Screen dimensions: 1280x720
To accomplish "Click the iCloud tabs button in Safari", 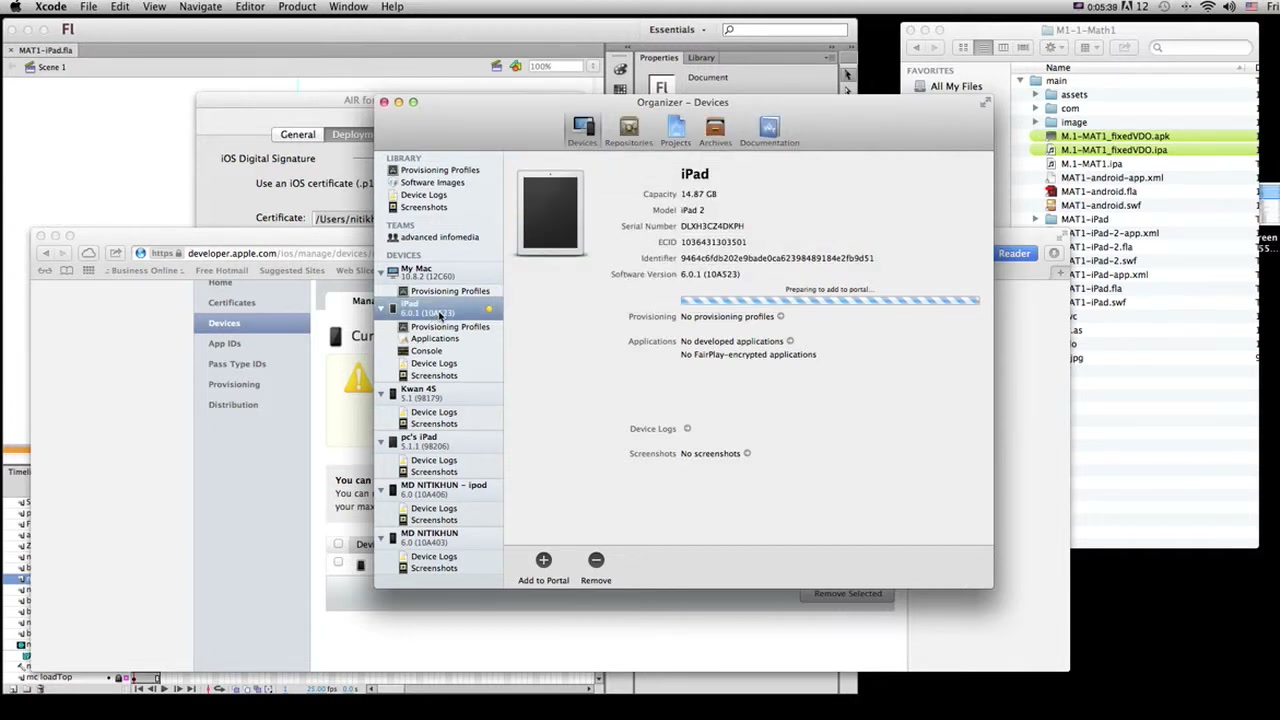I will click(89, 253).
